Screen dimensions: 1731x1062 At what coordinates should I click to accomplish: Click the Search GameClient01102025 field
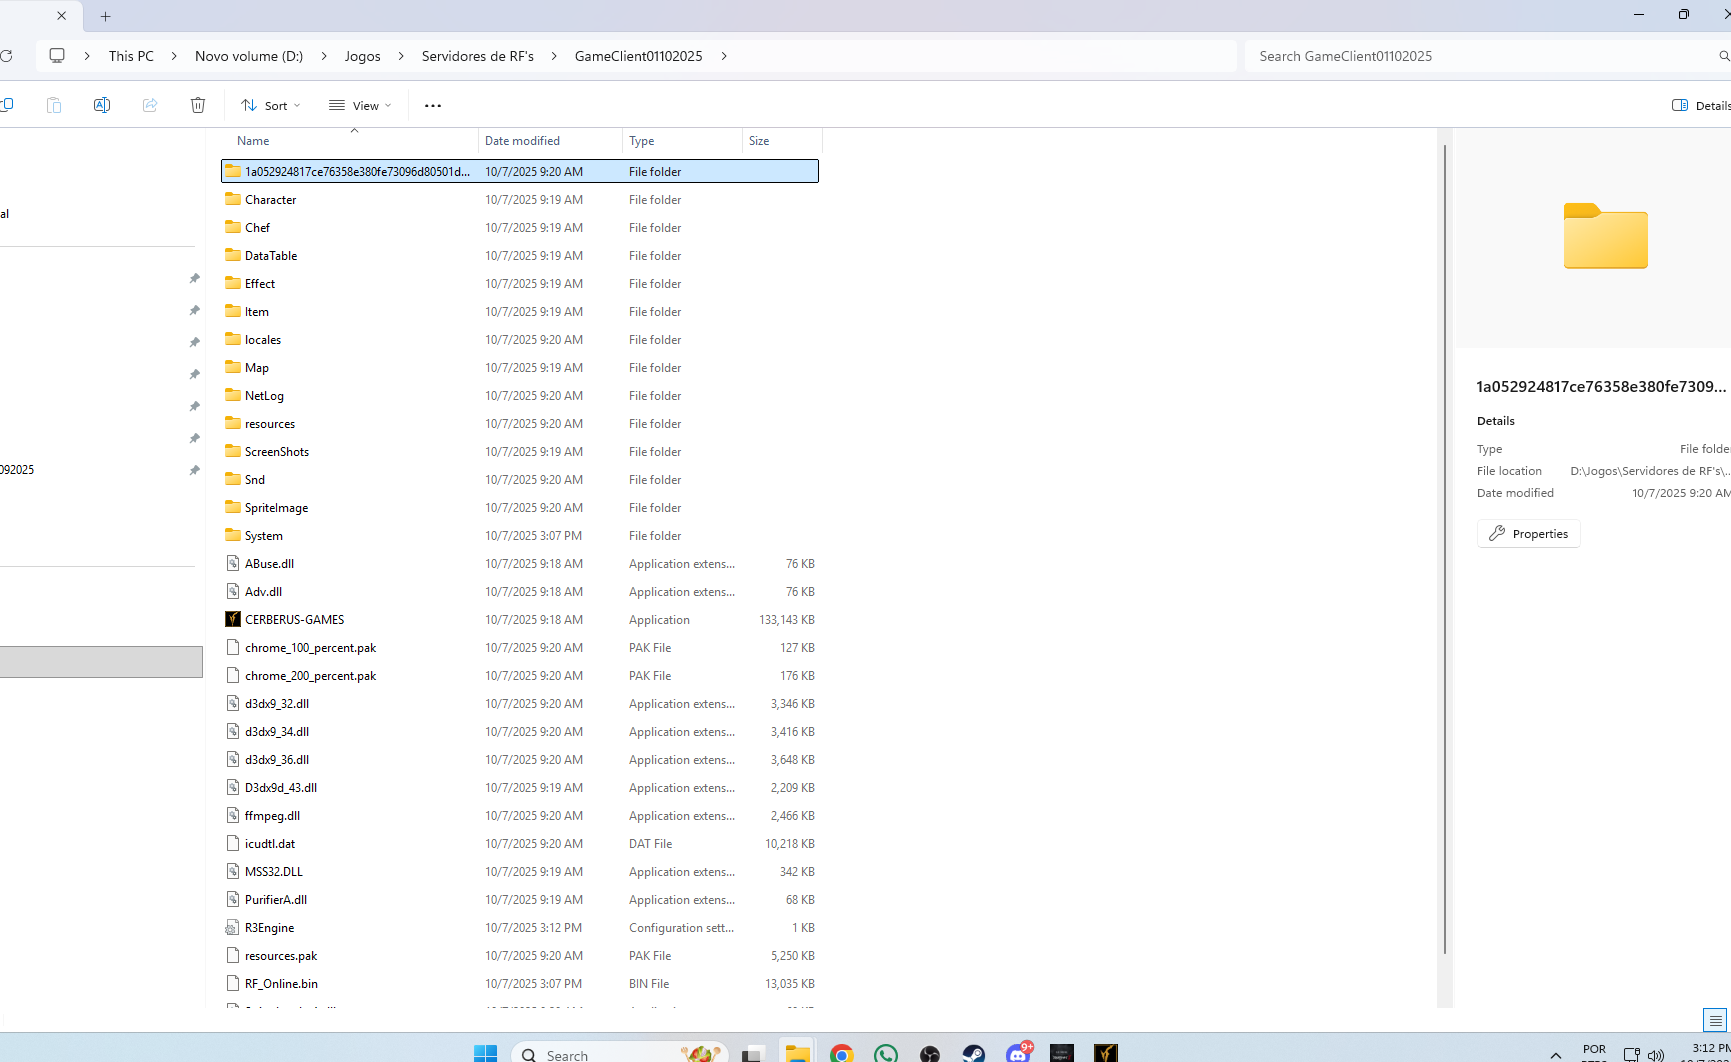point(1480,56)
